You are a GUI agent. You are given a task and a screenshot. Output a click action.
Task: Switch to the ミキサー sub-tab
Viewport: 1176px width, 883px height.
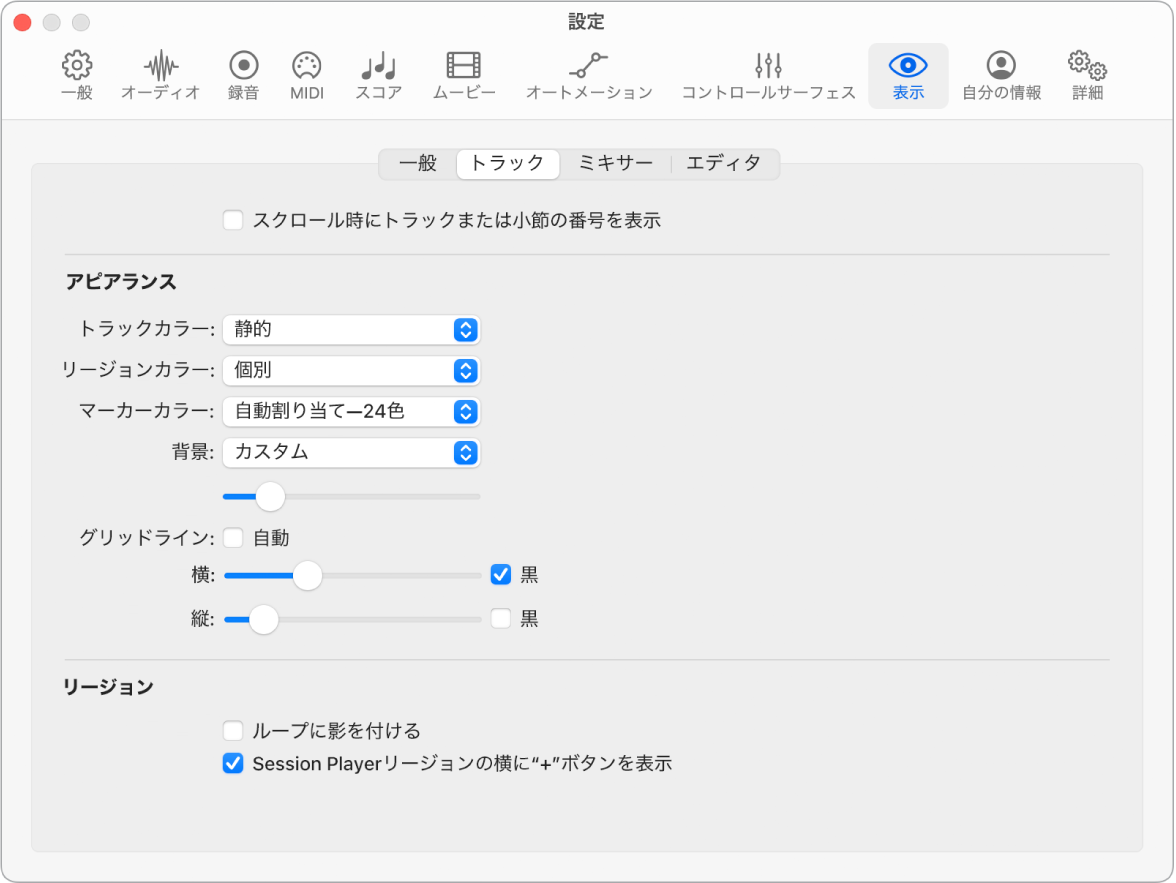pos(616,164)
